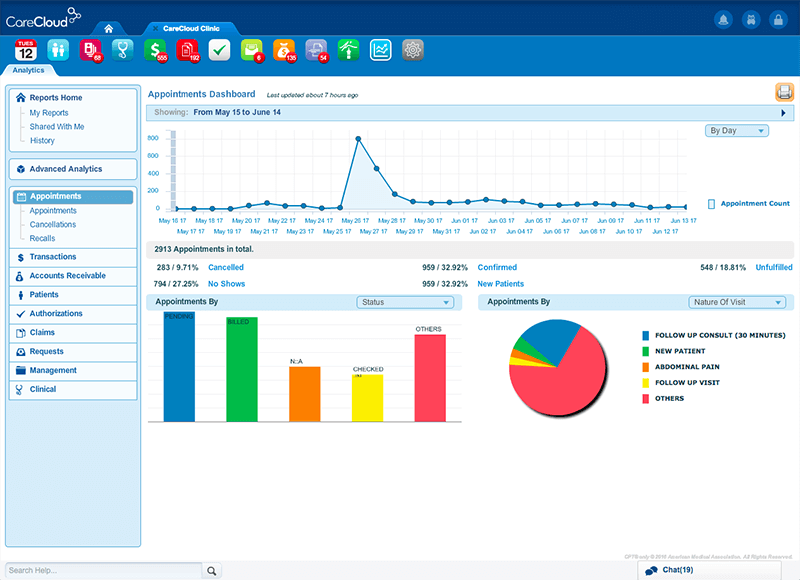Click the CareCloud logo
800x580 pixels.
pyautogui.click(x=43, y=18)
